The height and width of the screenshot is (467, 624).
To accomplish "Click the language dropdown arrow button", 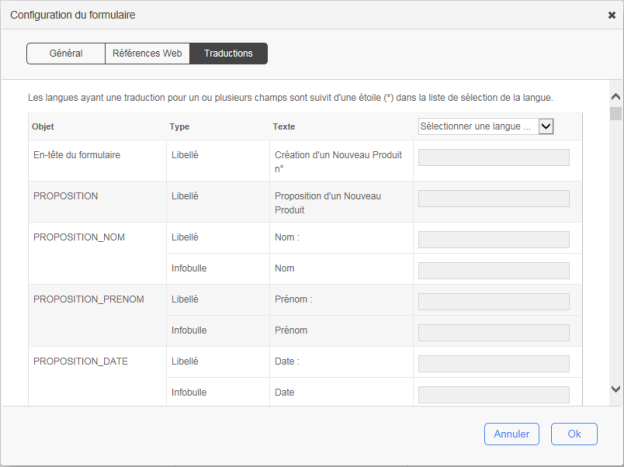I will coord(546,126).
